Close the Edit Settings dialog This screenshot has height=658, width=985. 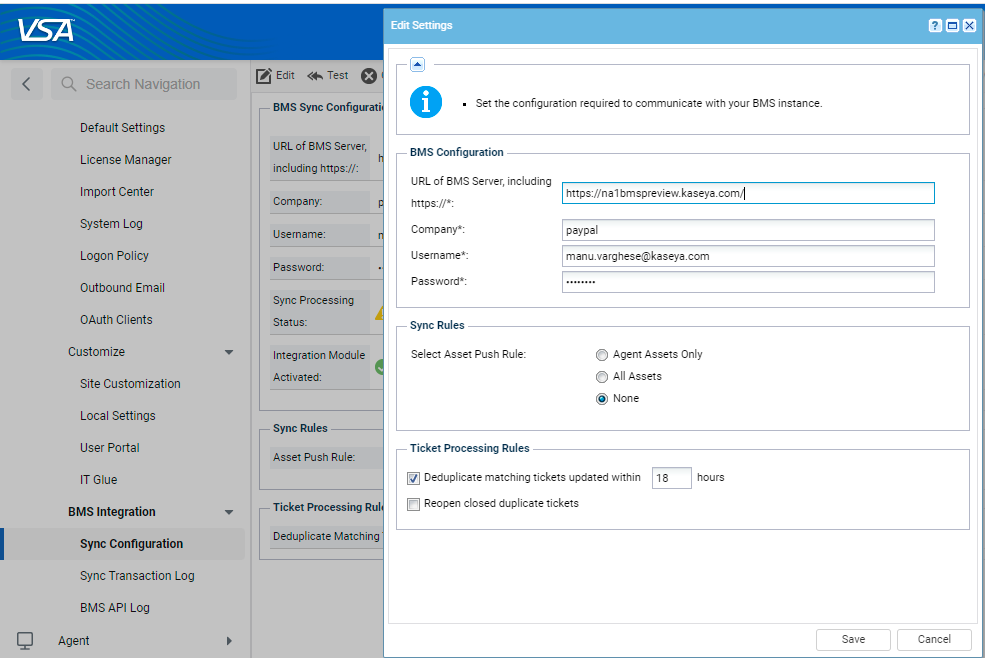point(969,25)
